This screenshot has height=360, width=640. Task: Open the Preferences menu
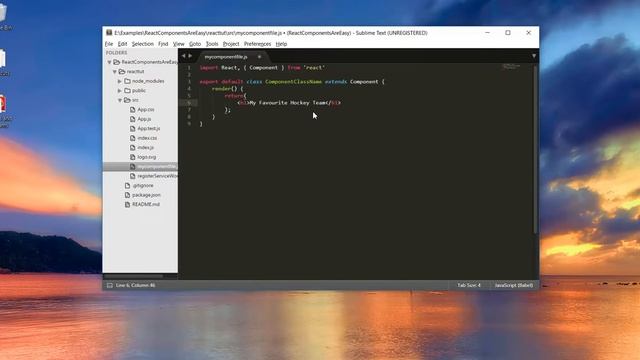(x=257, y=44)
